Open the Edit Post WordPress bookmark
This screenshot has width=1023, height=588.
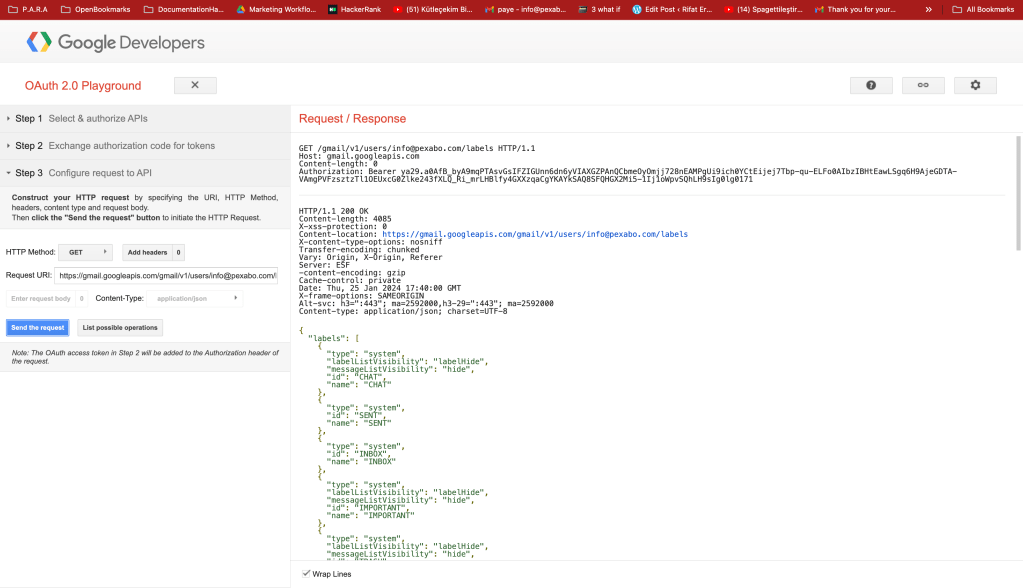coord(672,9)
